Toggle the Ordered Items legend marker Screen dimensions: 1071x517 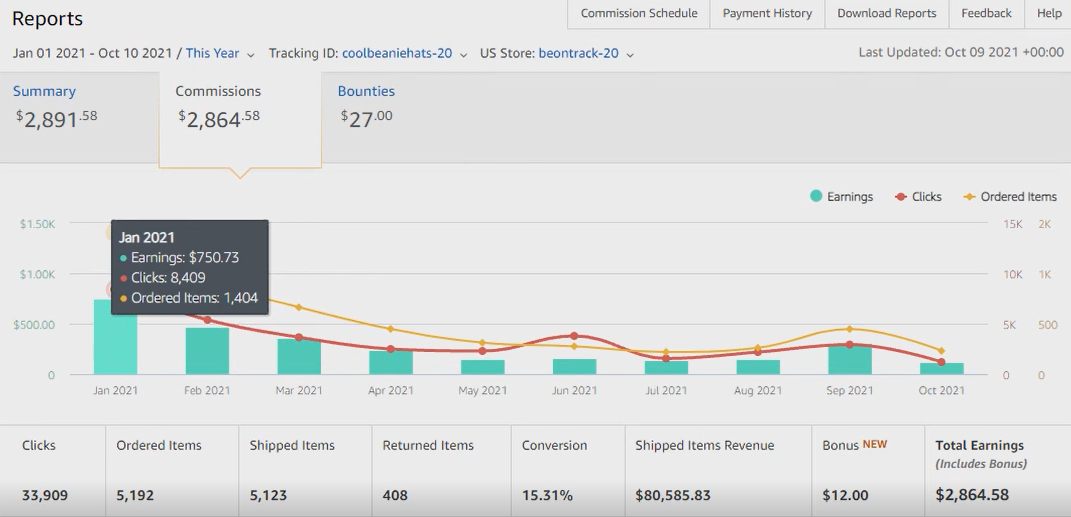click(969, 197)
